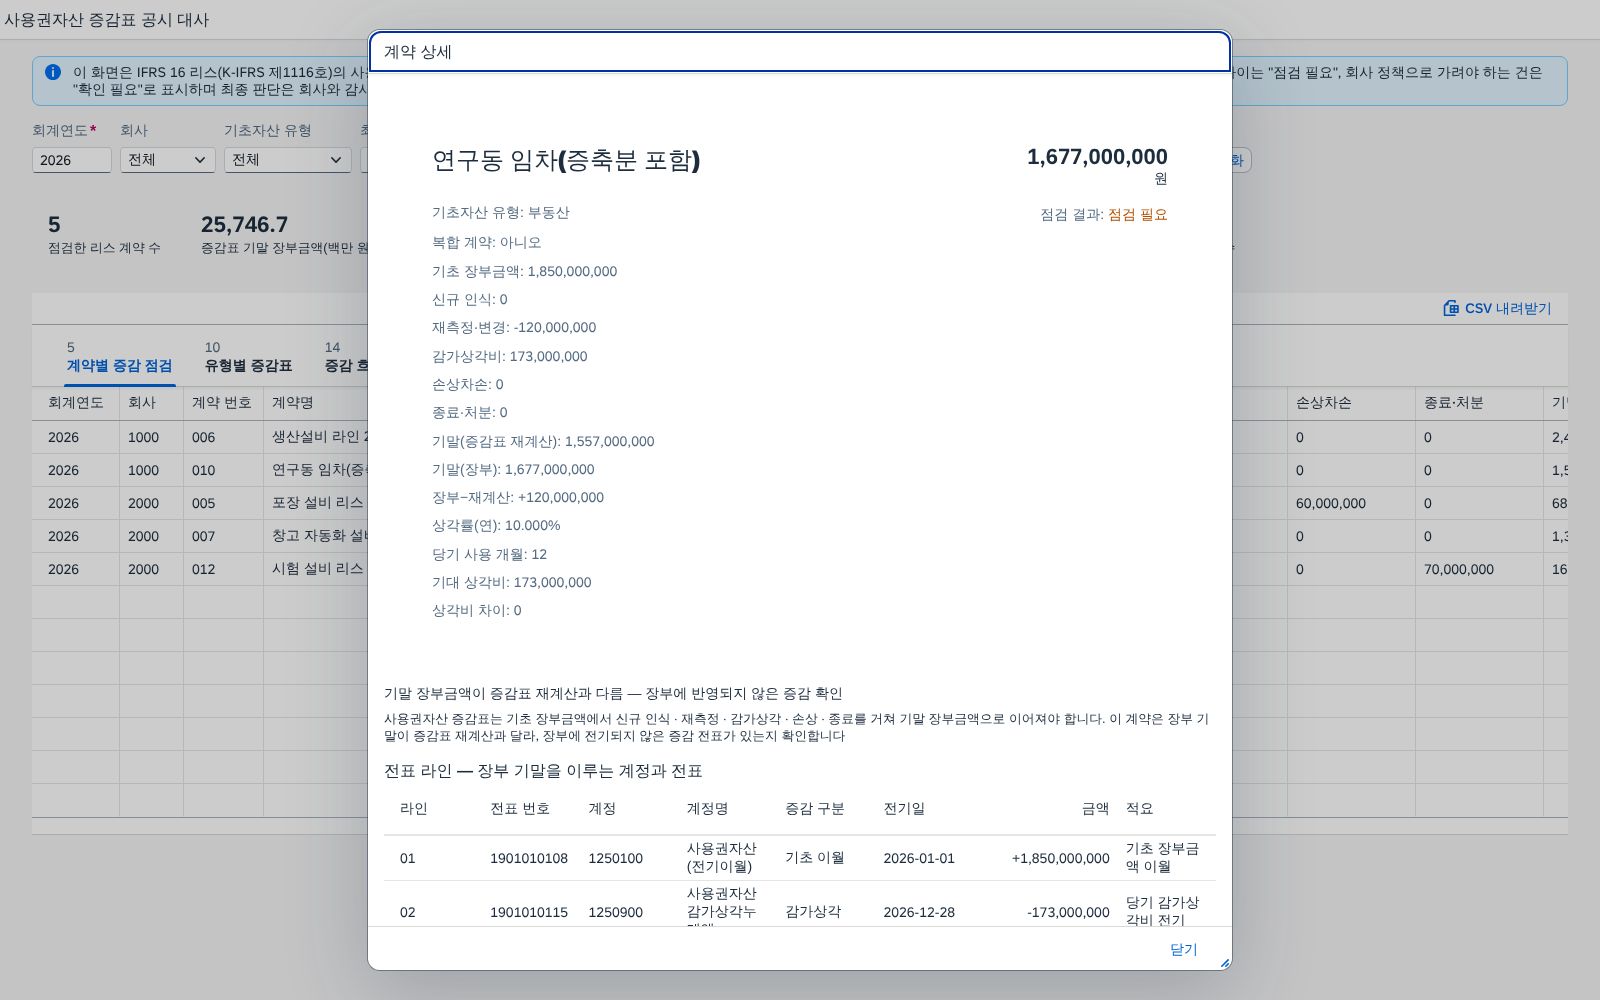The image size is (1600, 1000).
Task: Click the 손상차손 column header
Action: click(x=1350, y=403)
